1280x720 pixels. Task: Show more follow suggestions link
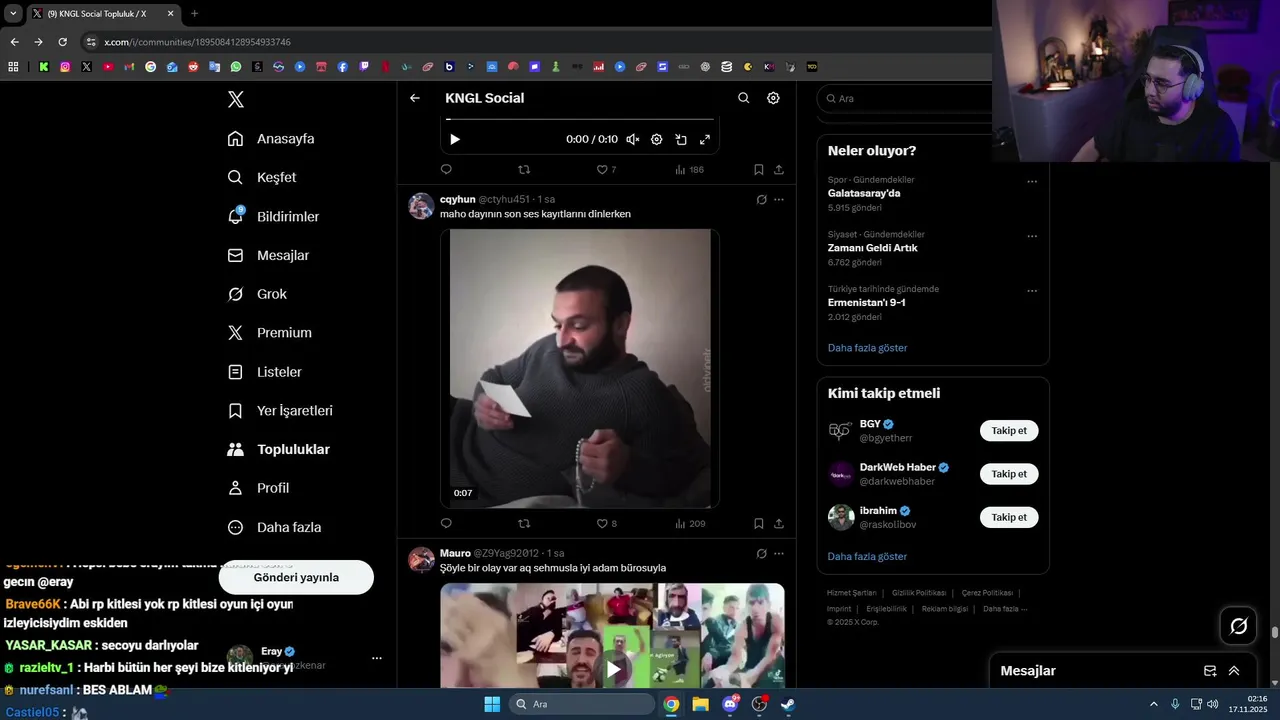click(x=868, y=556)
